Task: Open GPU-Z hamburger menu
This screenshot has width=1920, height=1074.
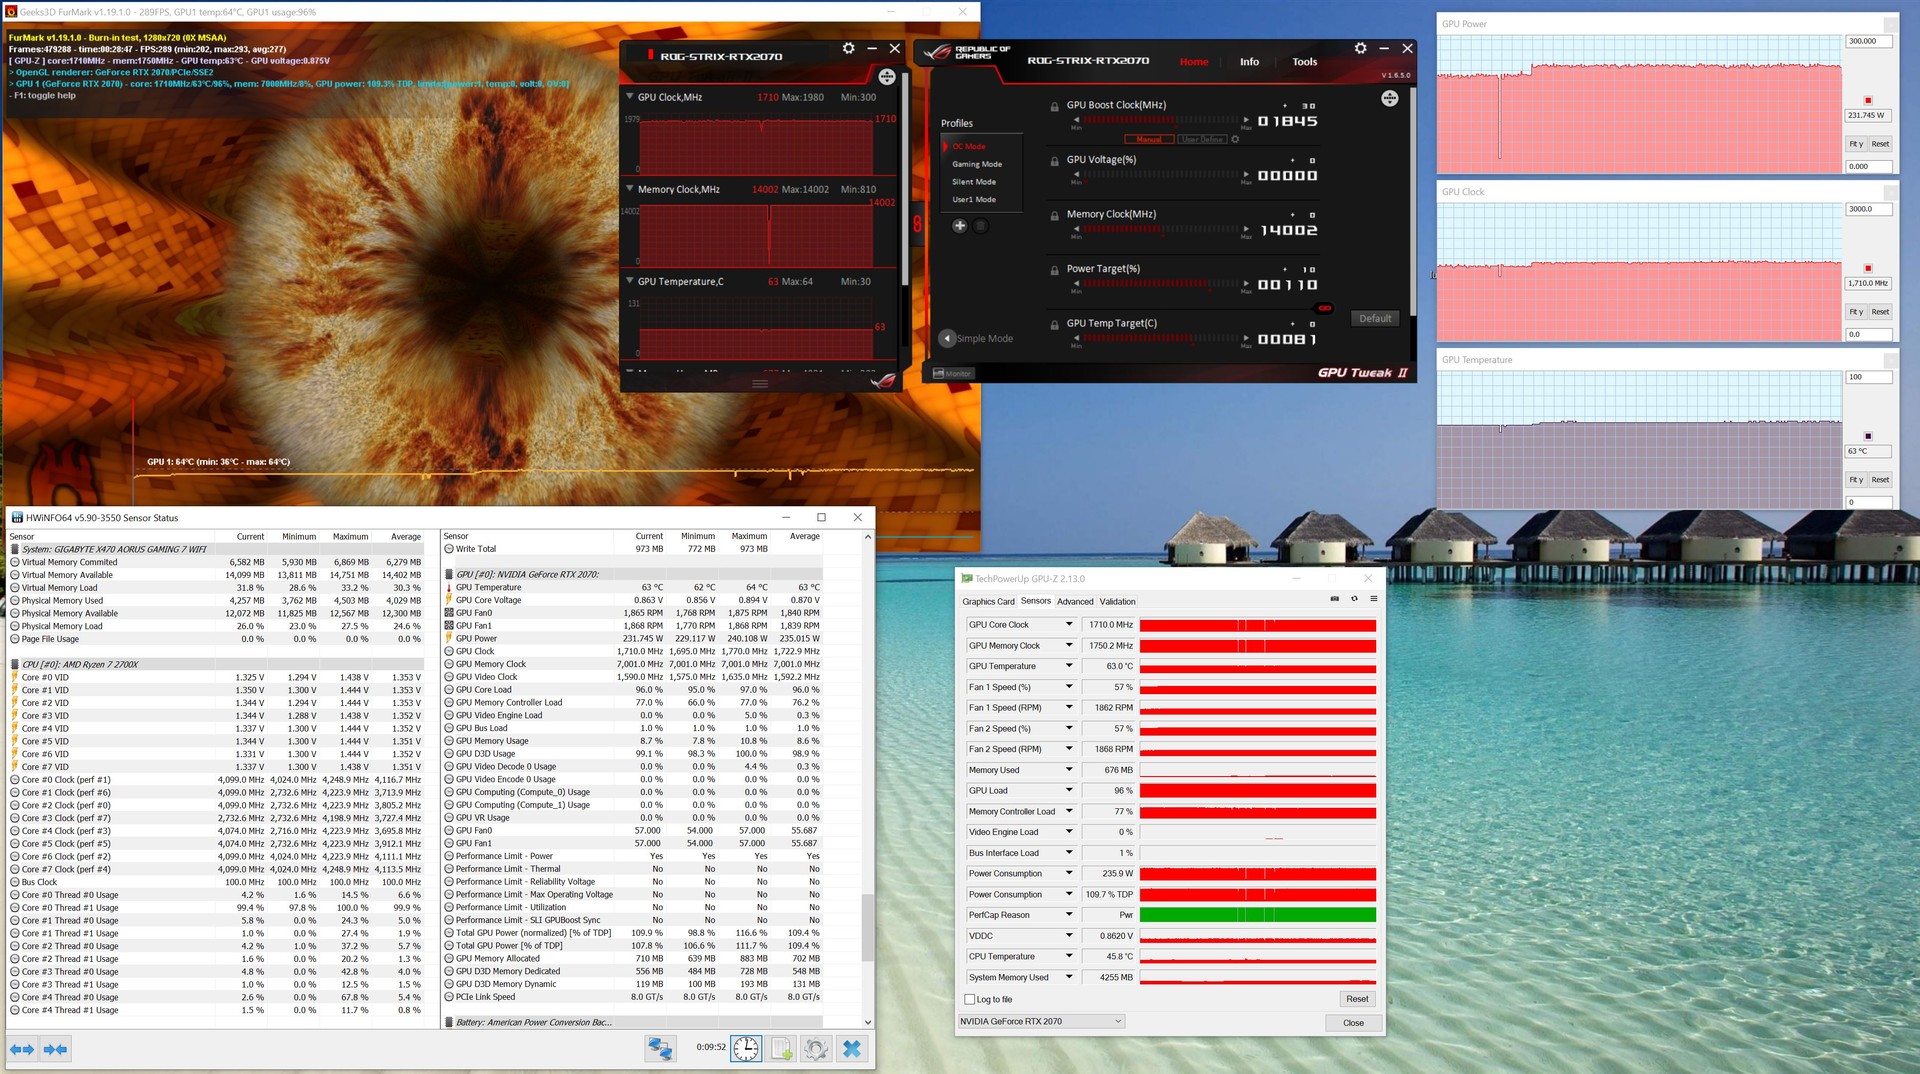Action: 1374,599
